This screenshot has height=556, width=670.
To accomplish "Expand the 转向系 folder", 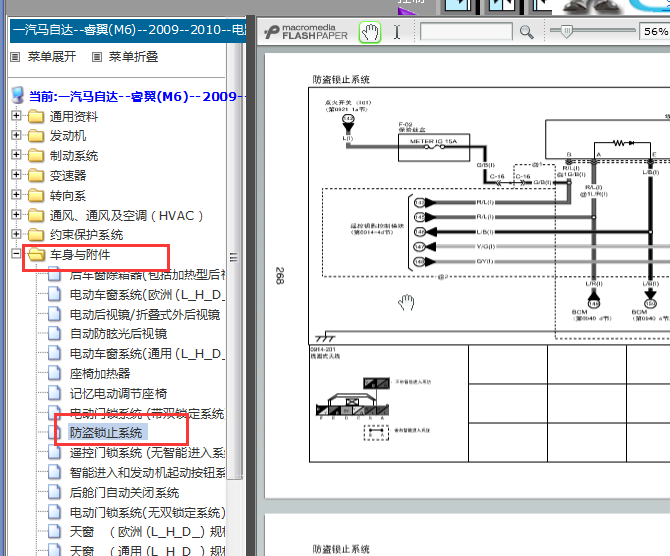I will [16, 194].
